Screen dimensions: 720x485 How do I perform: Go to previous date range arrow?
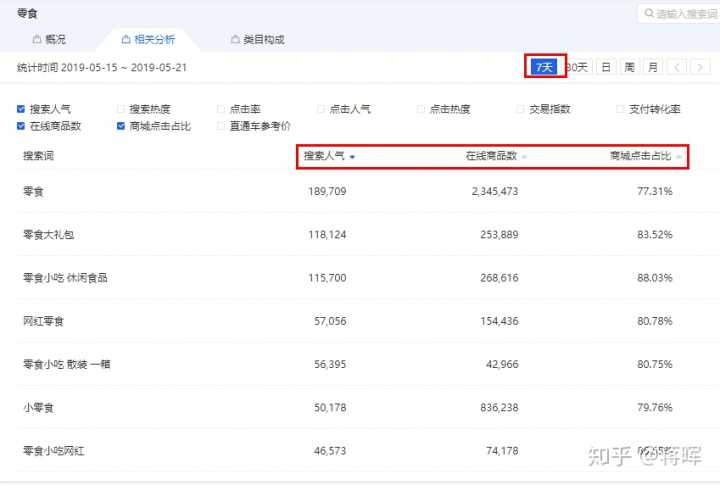tap(677, 67)
